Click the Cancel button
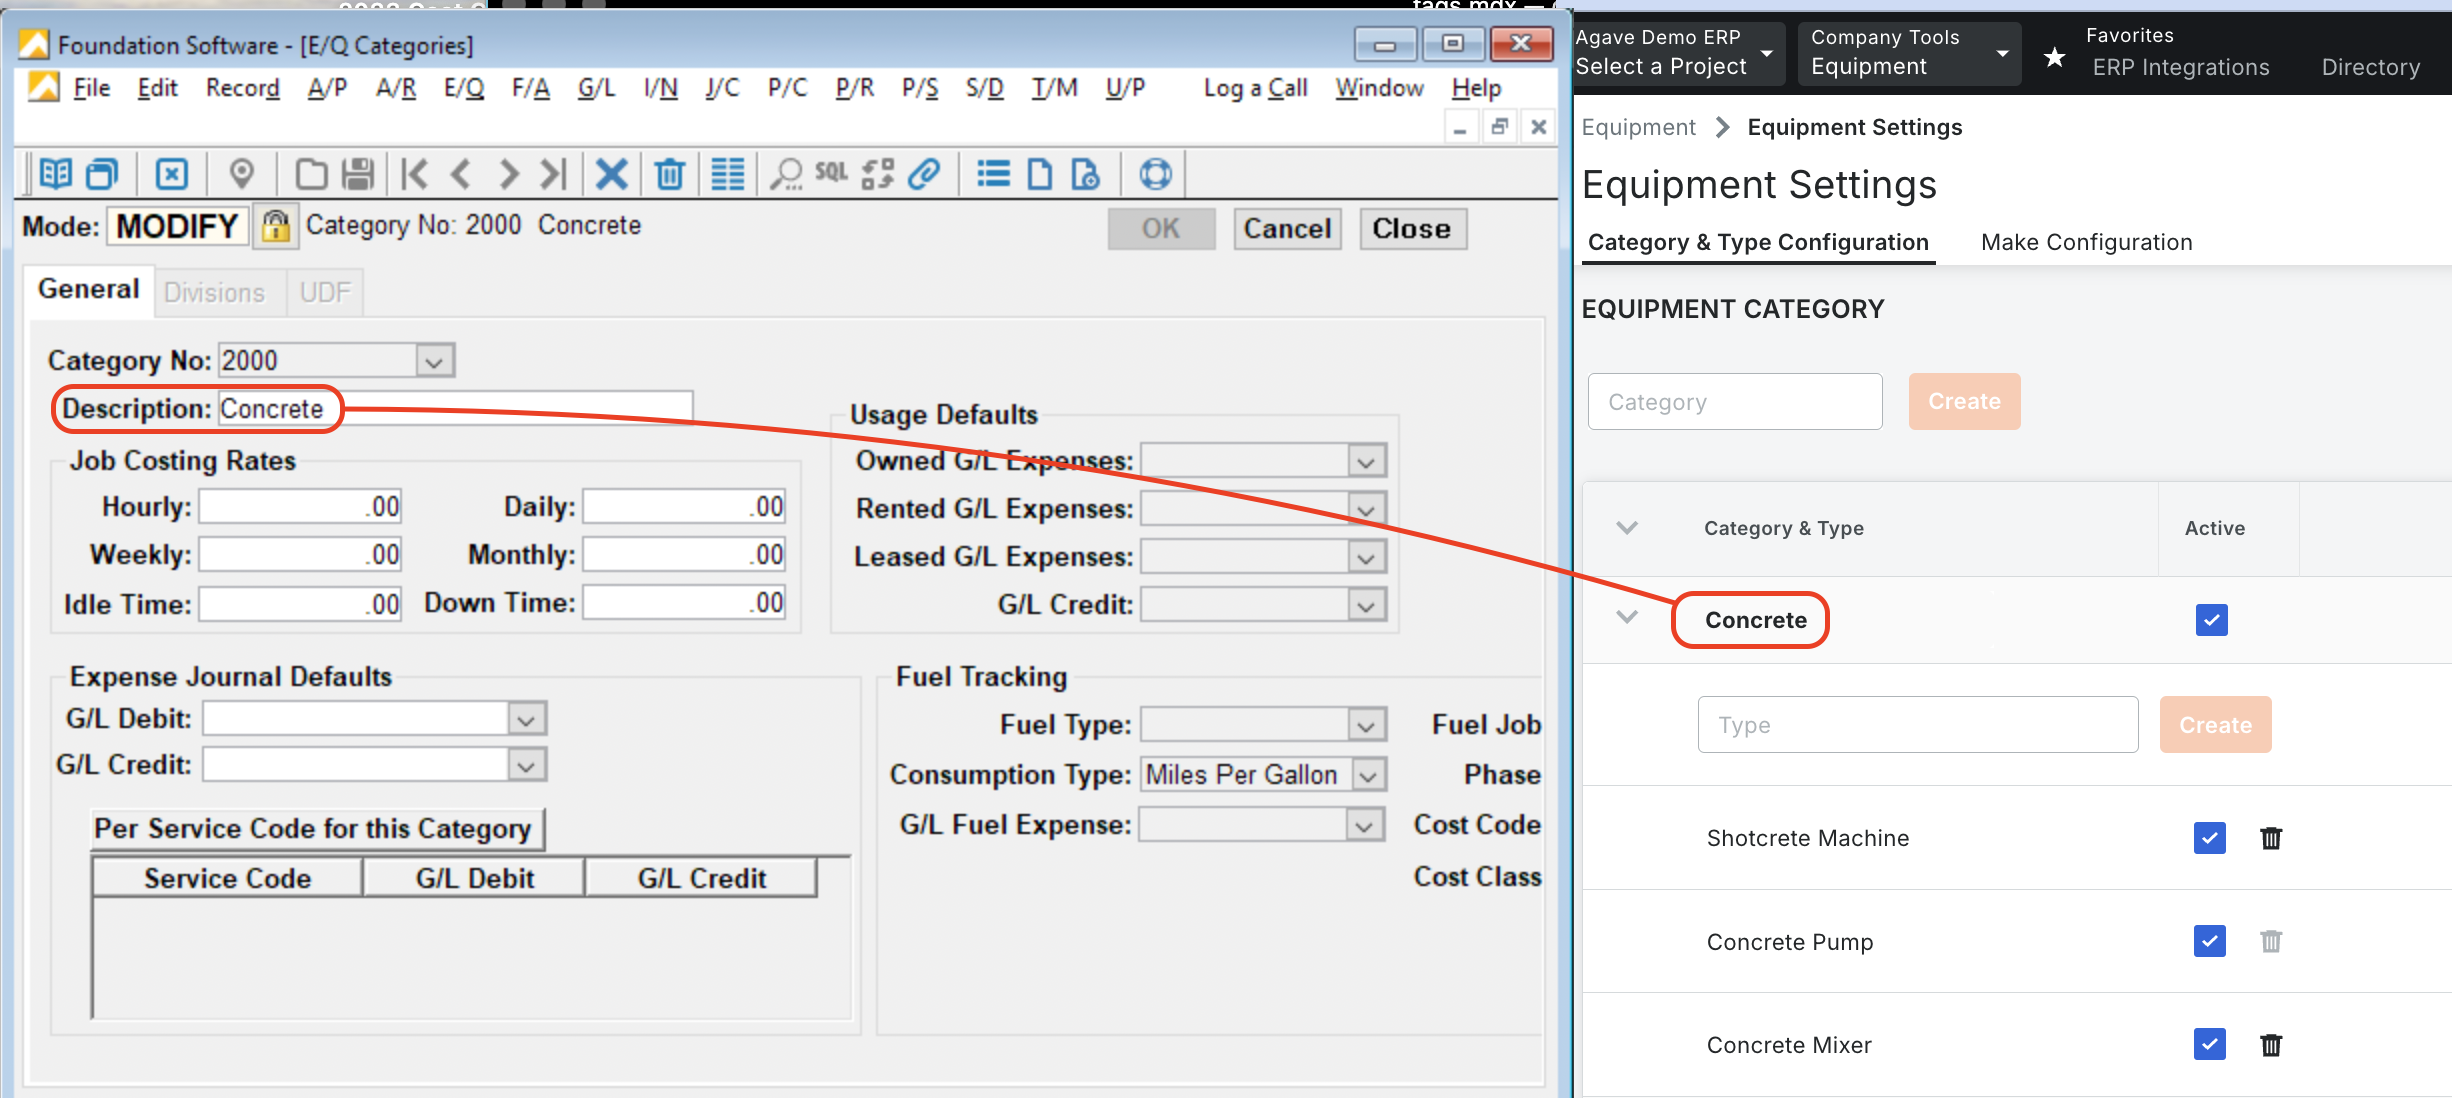Screen dimensions: 2452x1098 pyautogui.click(x=1287, y=229)
